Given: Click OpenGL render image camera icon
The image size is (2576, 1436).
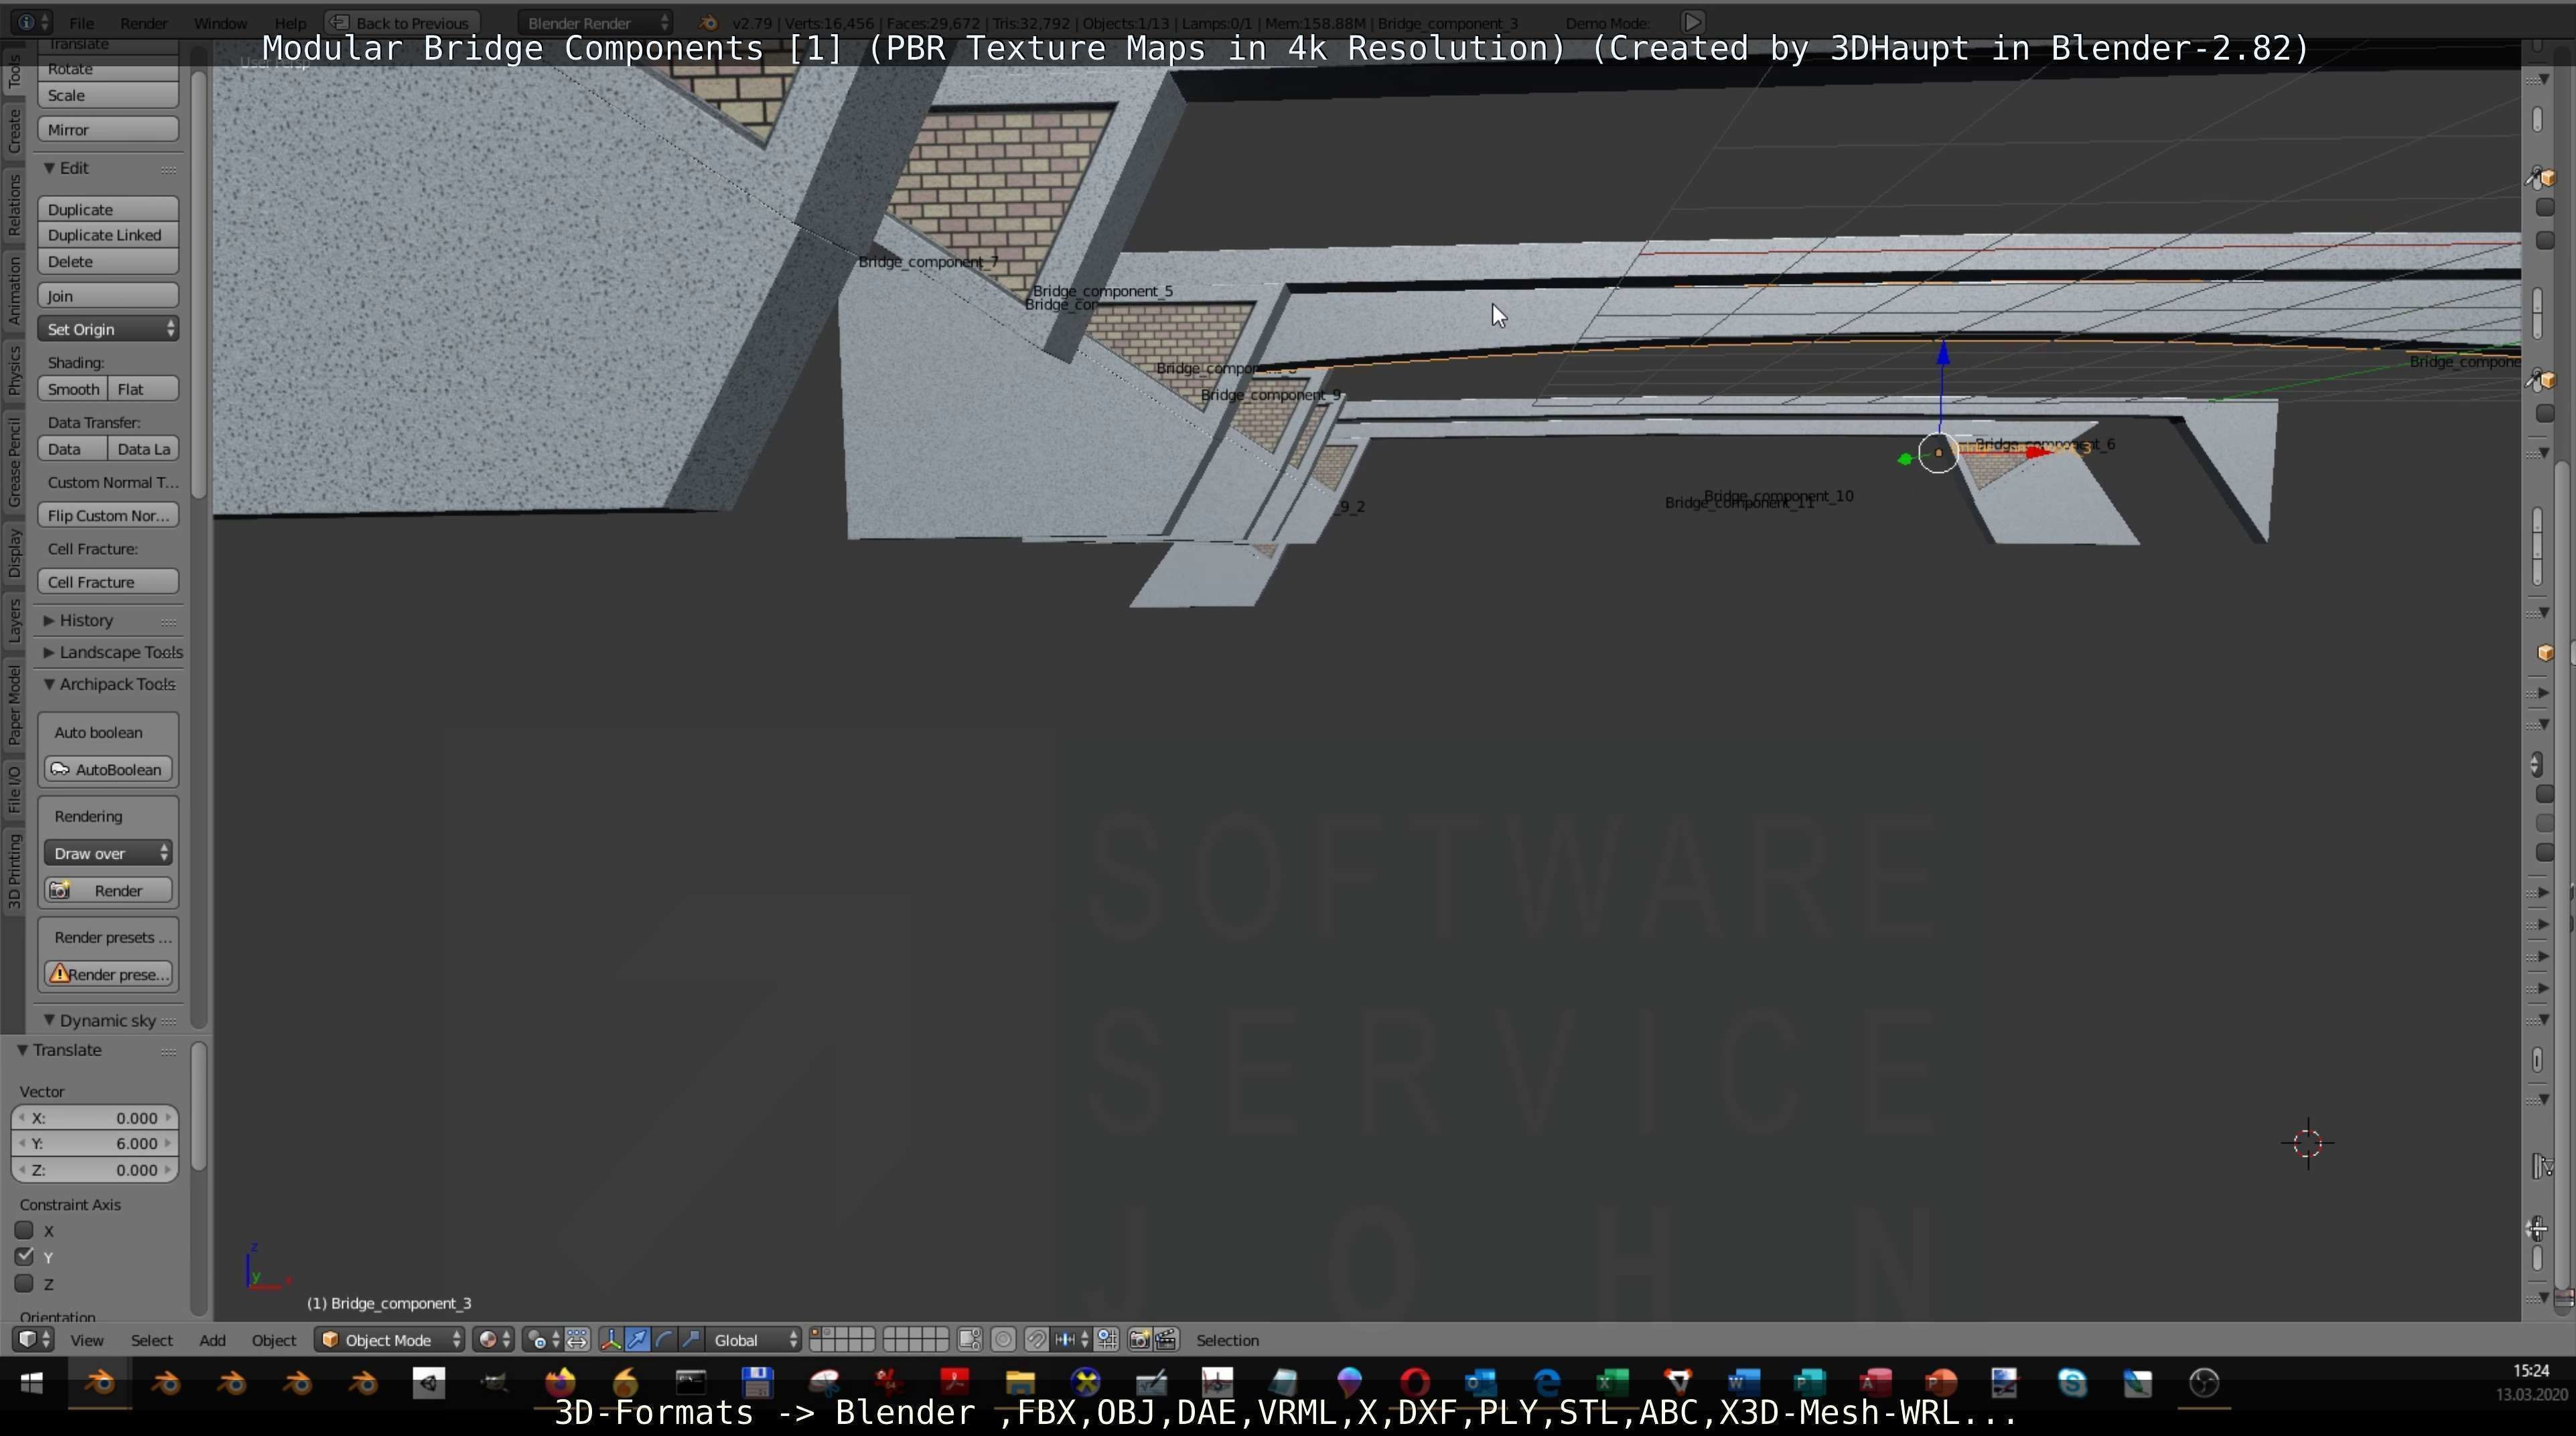Looking at the screenshot, I should click(1139, 1340).
